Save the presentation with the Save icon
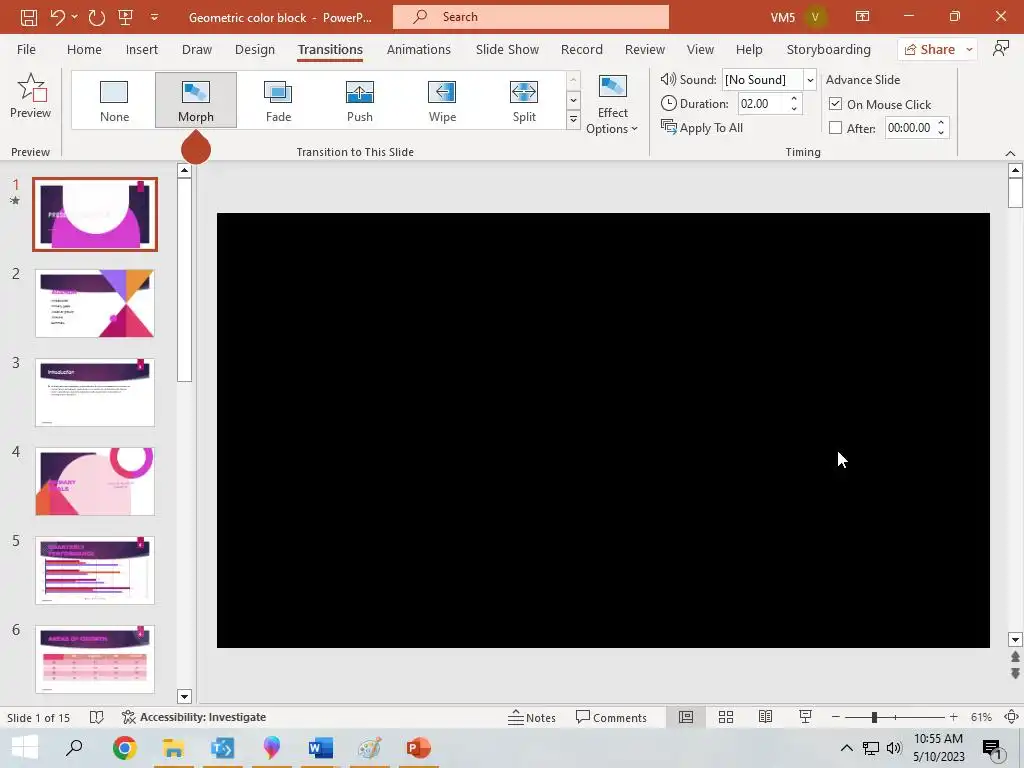Image resolution: width=1024 pixels, height=768 pixels. click(x=29, y=17)
